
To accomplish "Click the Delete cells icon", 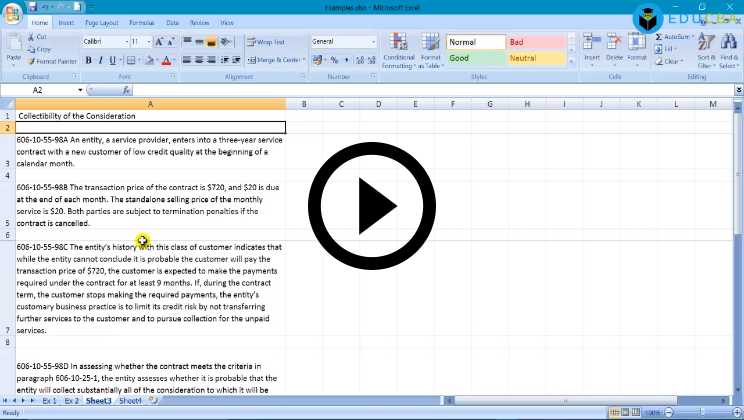I will pyautogui.click(x=614, y=43).
